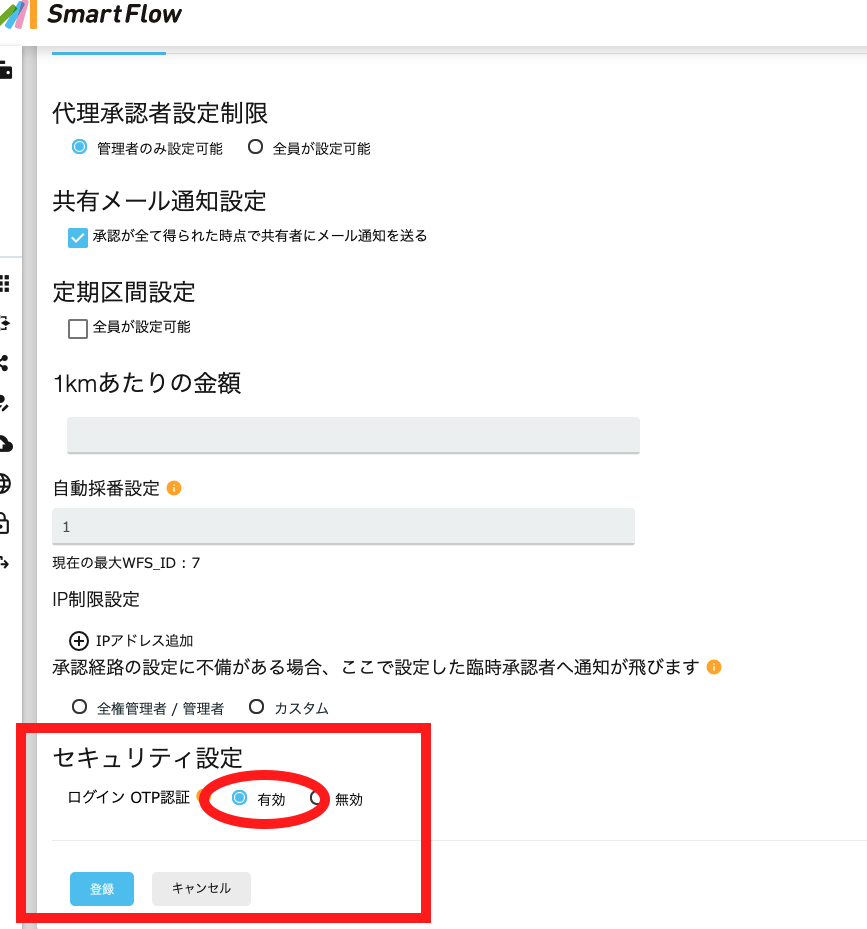Open the lock sidebar icon

click(x=5, y=524)
